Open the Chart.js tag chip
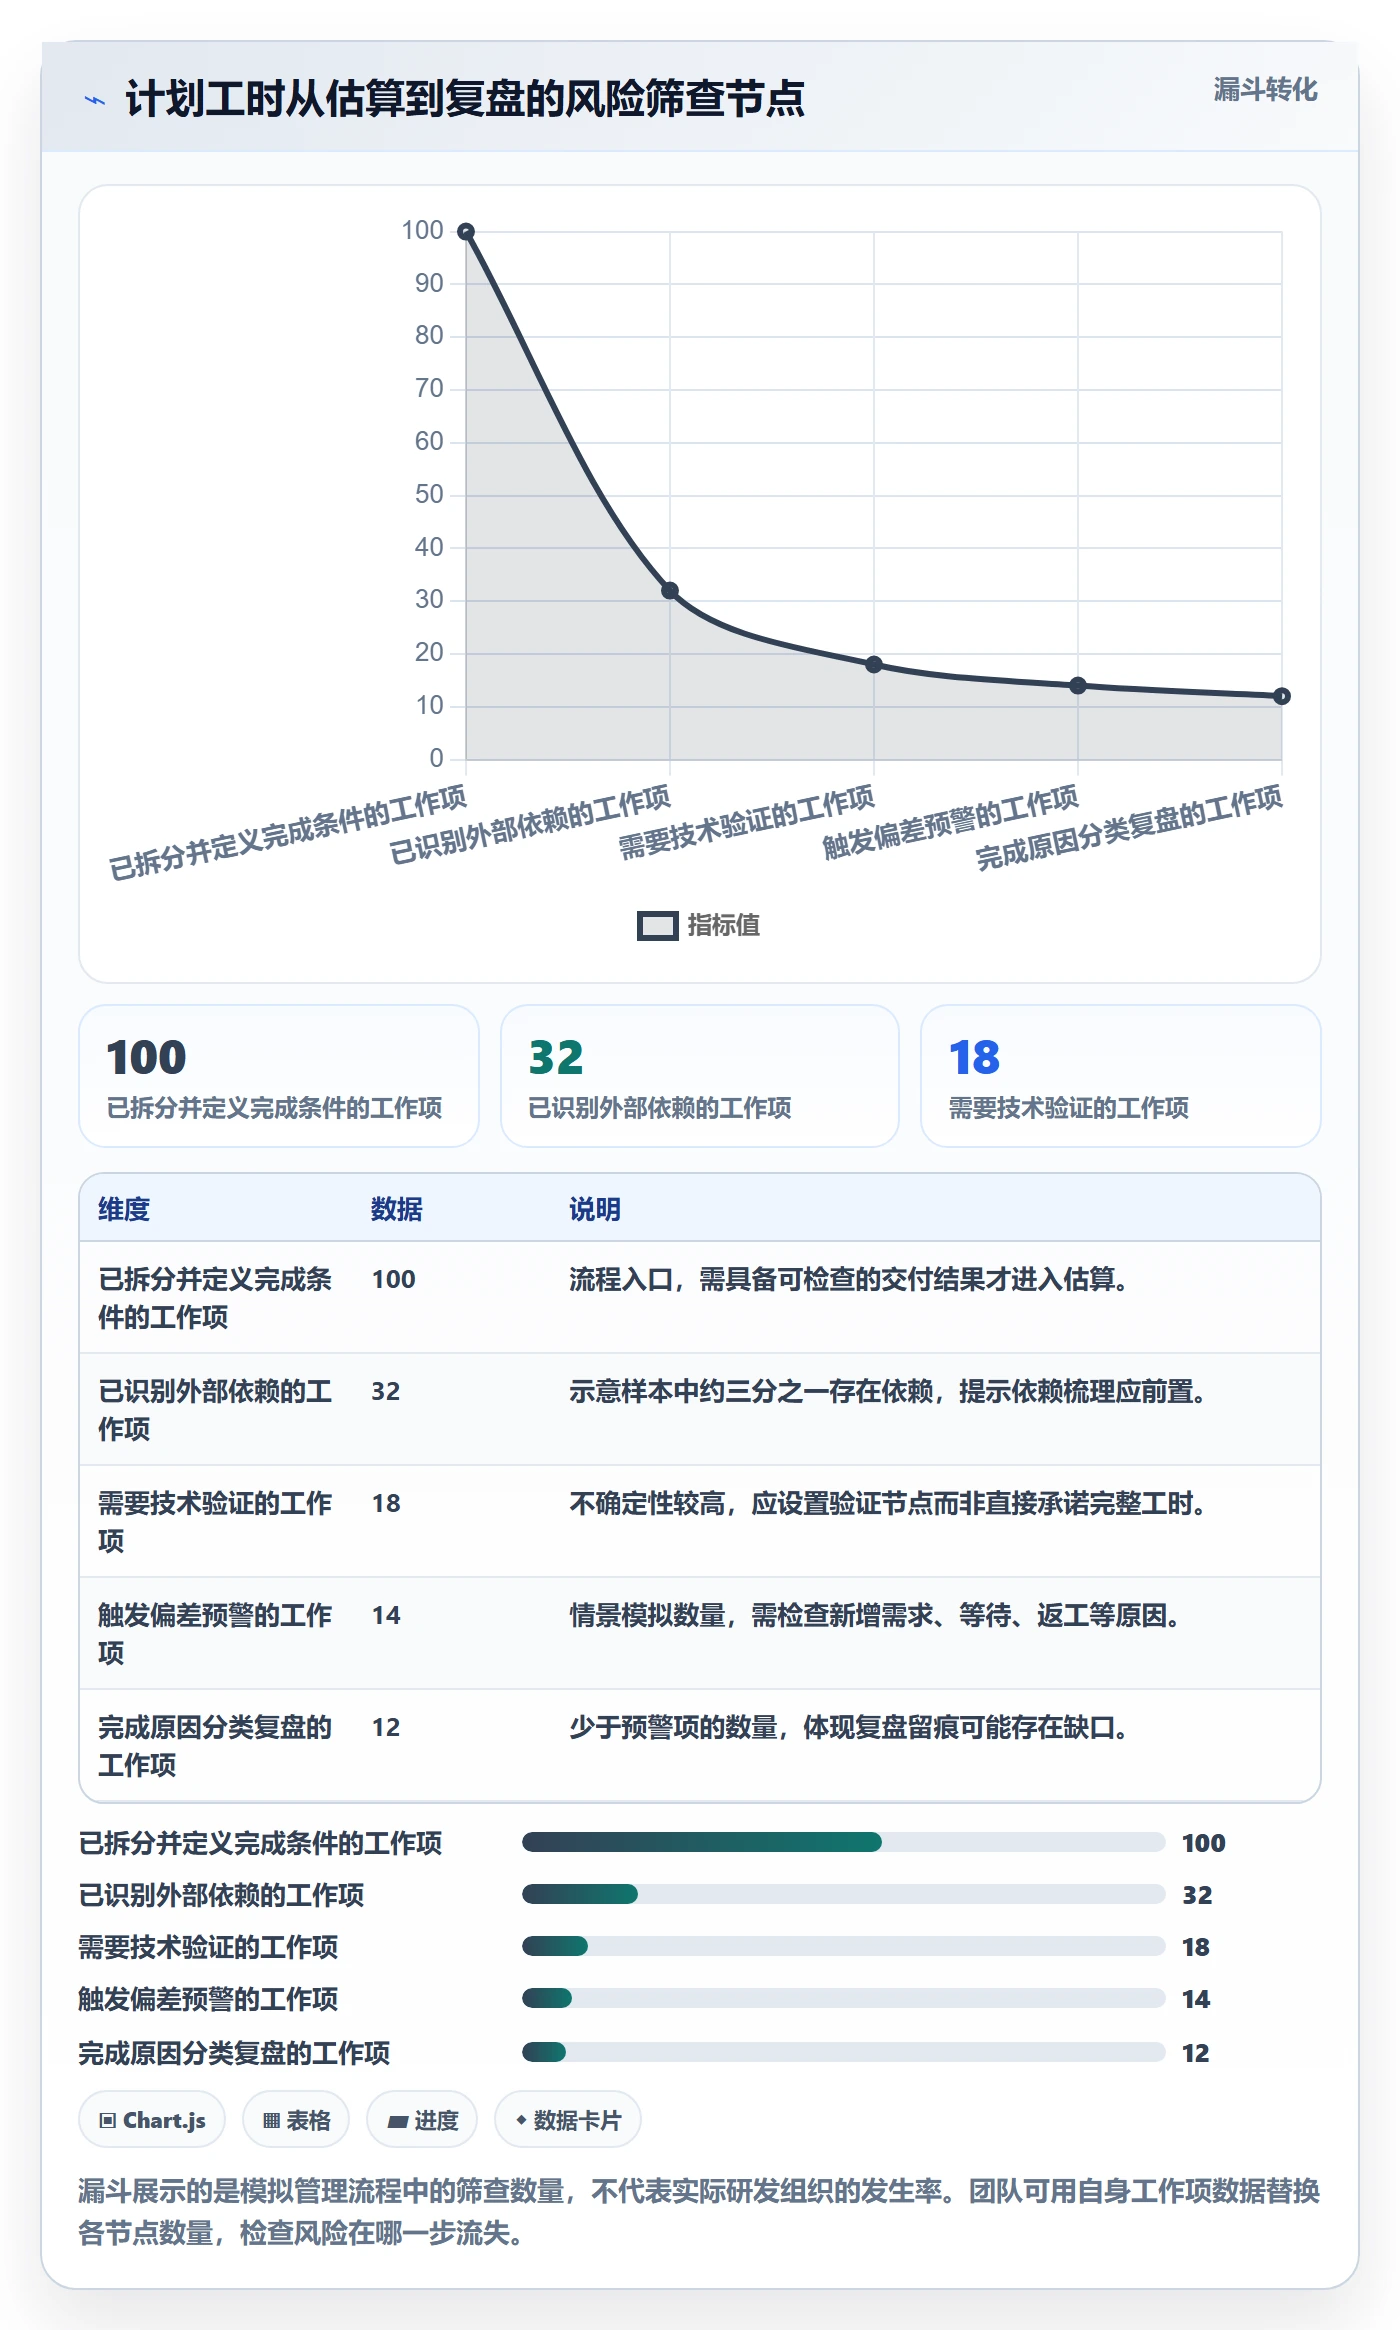The height and width of the screenshot is (2330, 1400). pos(152,2120)
